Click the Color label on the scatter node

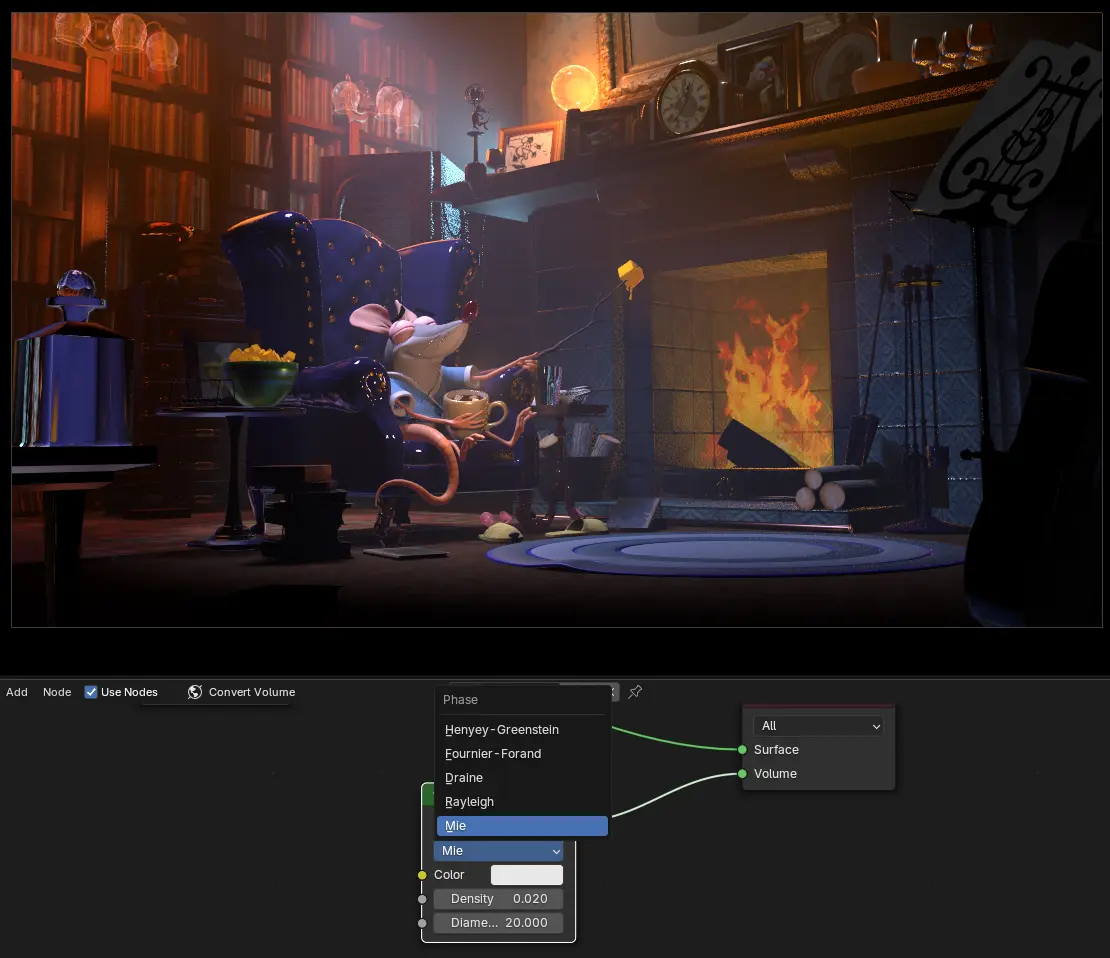click(x=449, y=874)
